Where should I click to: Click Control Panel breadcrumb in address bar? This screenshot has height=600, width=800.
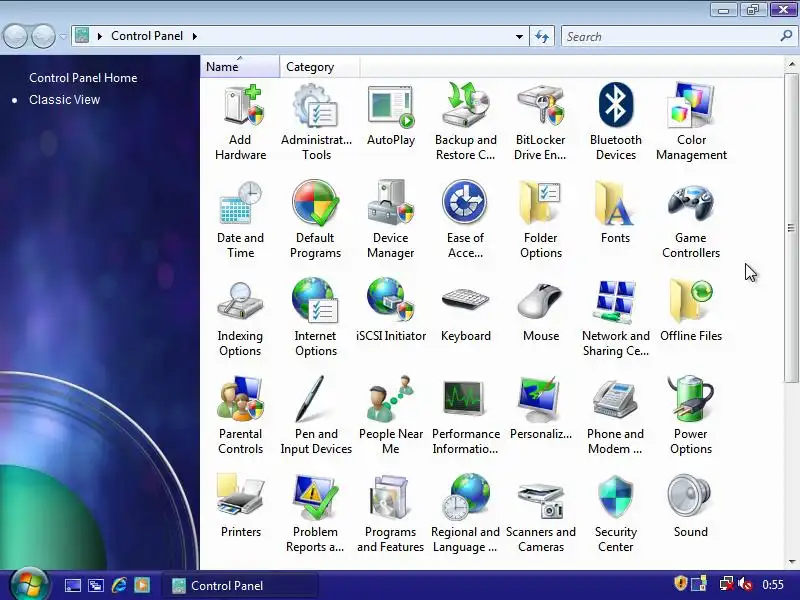click(147, 36)
